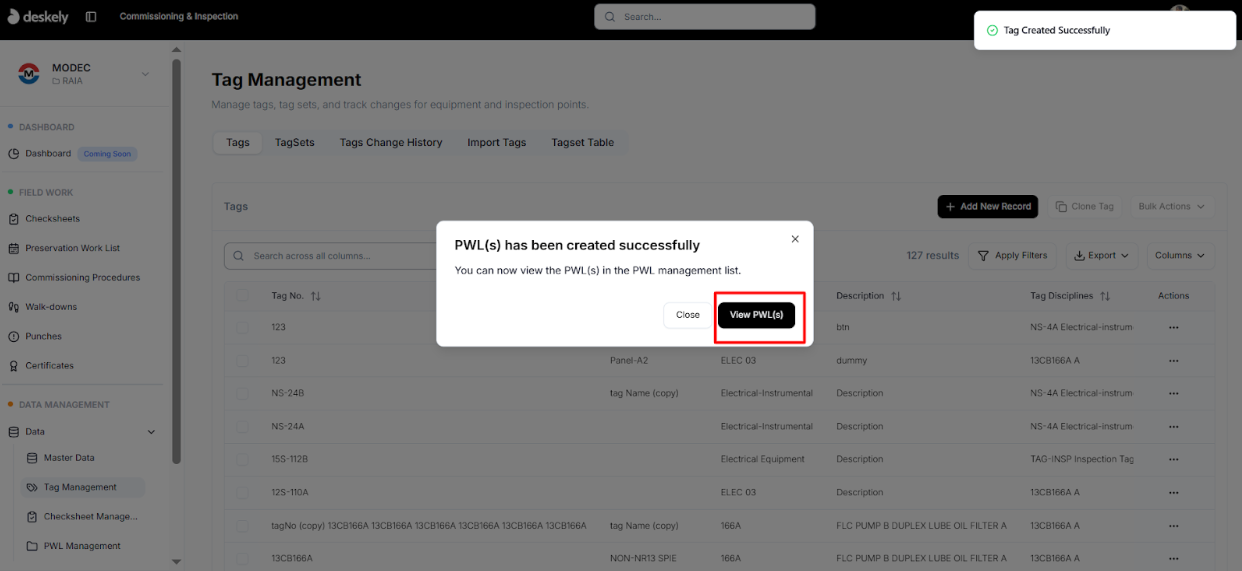This screenshot has width=1242, height=571.
Task: Click the 127 results text
Action: [932, 256]
